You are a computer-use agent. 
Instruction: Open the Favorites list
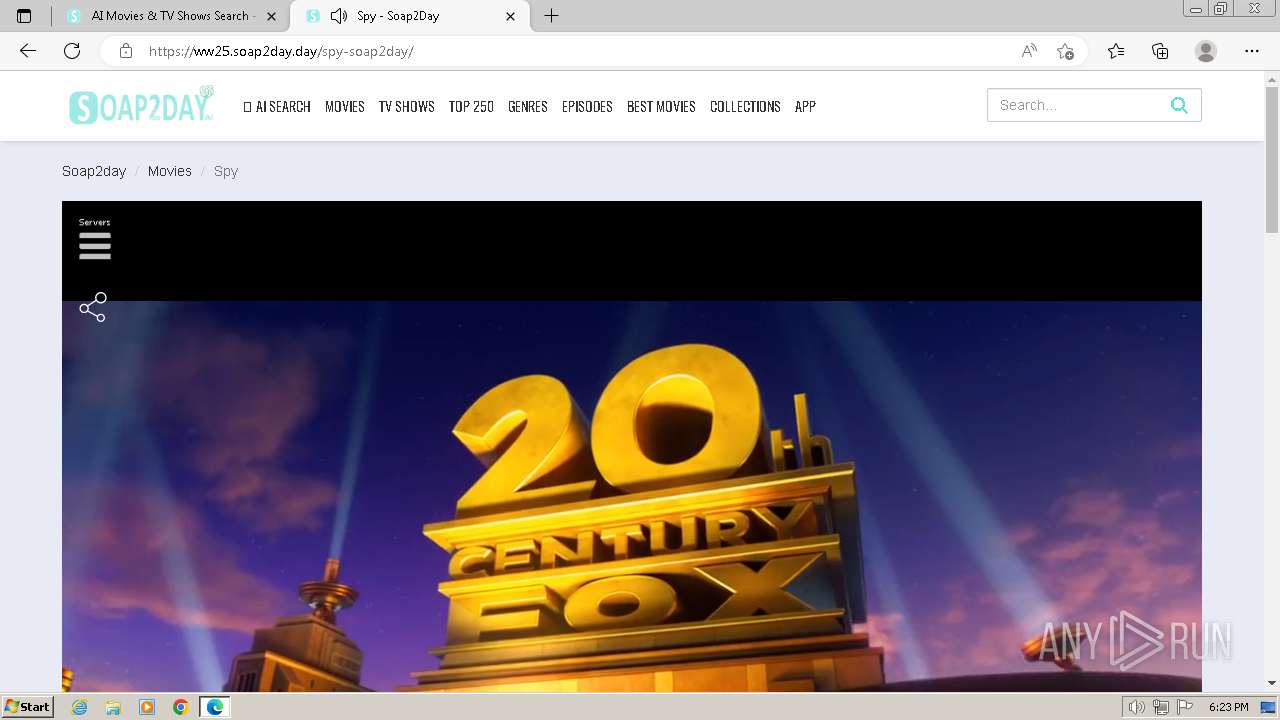(1116, 51)
